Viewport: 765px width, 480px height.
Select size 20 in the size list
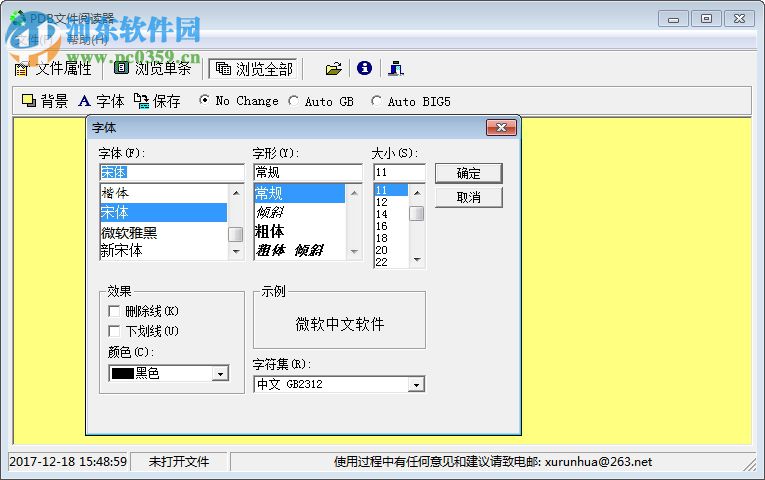point(391,250)
